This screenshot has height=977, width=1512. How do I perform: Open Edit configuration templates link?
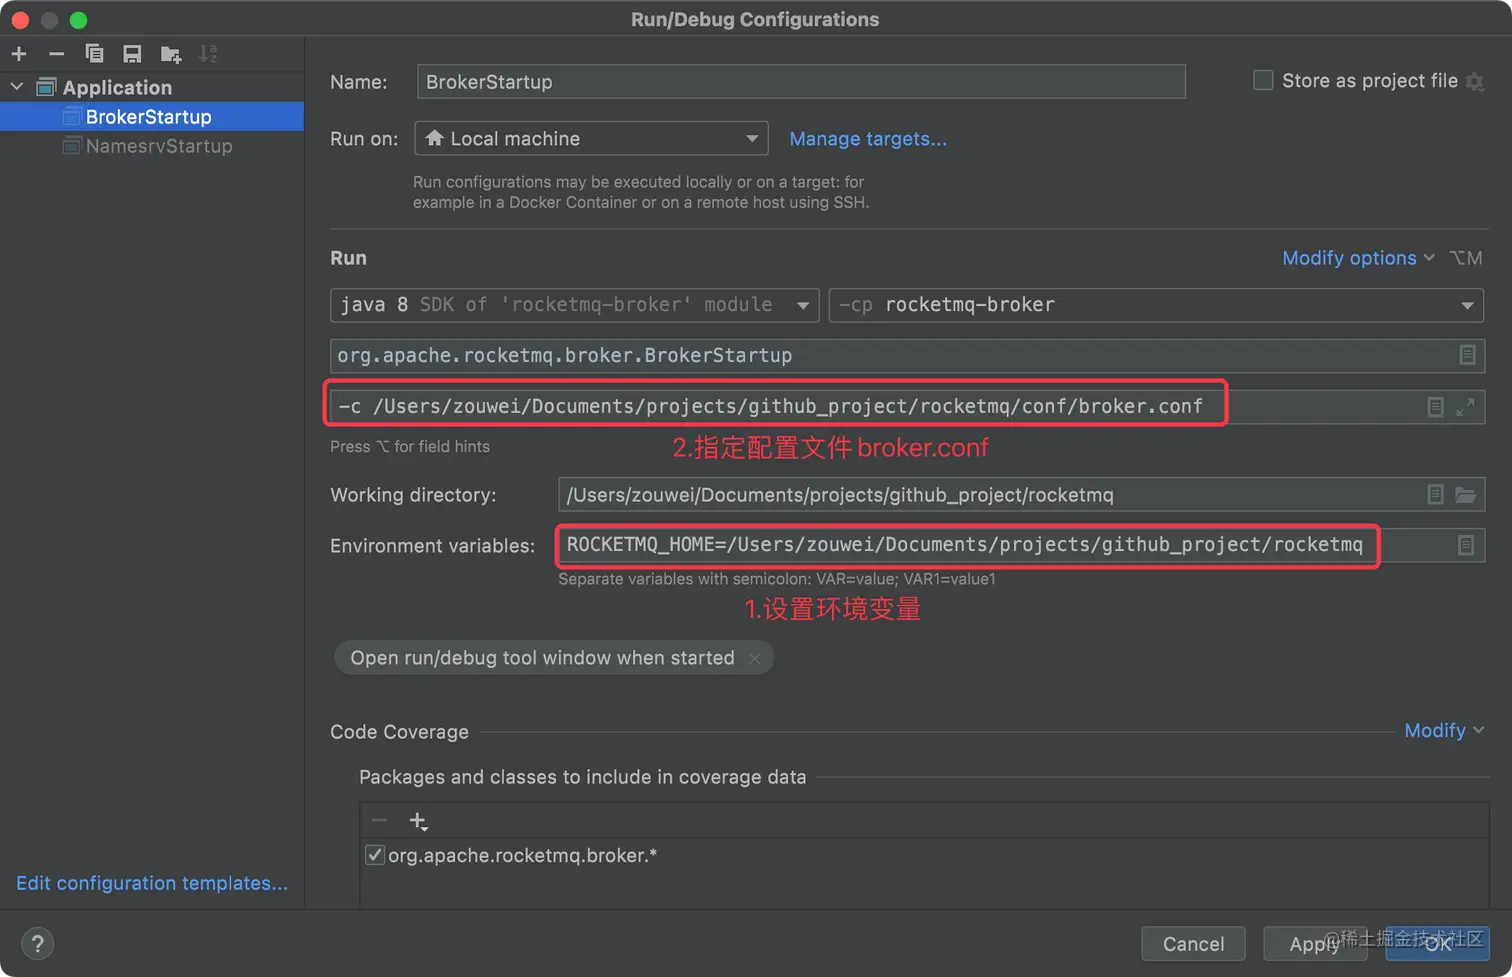(x=152, y=883)
